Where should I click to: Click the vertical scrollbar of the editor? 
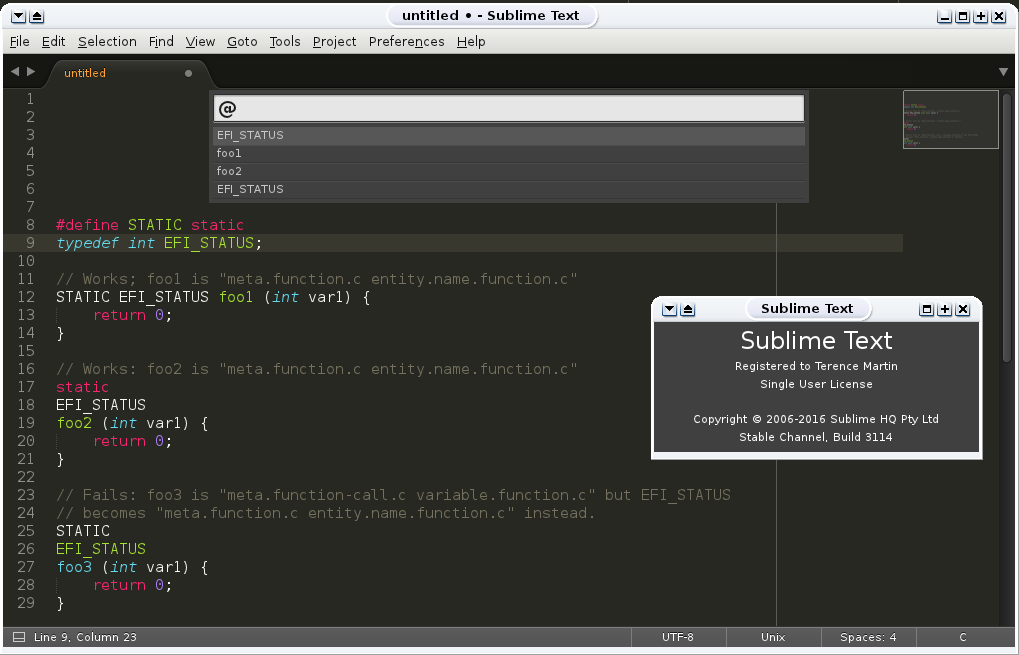tap(1007, 227)
